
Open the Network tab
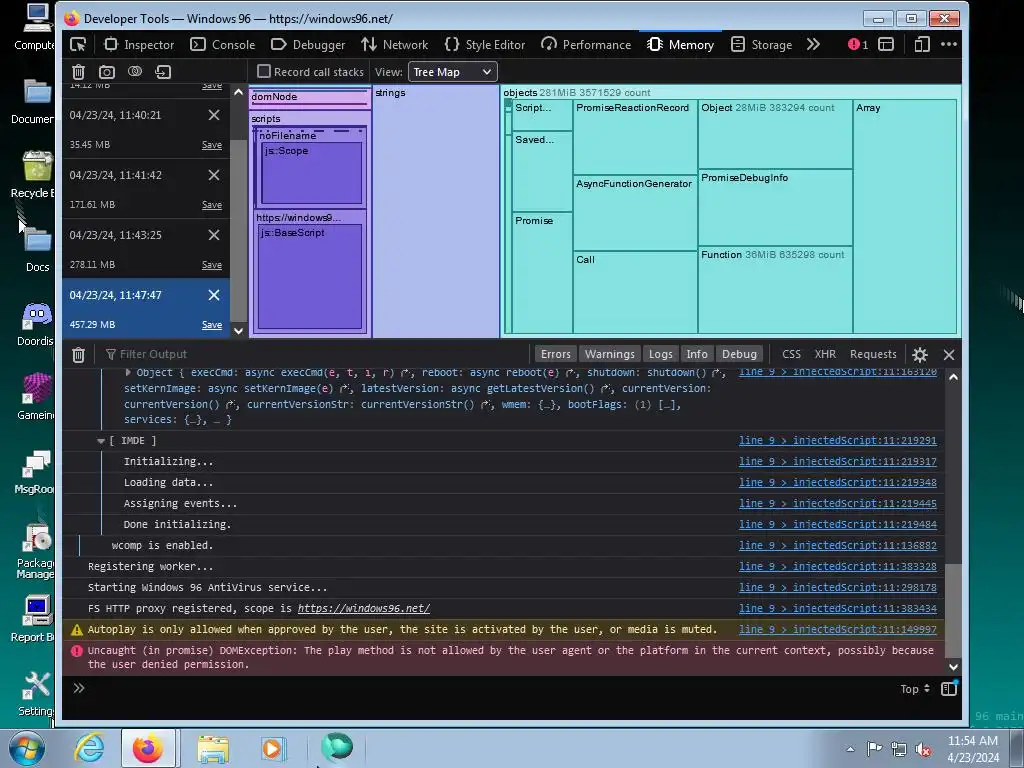point(394,44)
